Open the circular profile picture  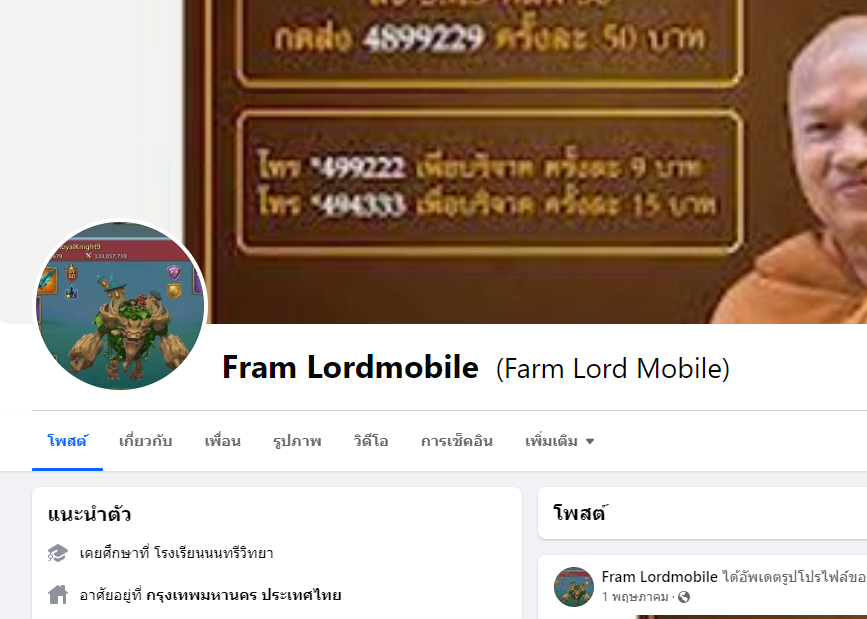point(120,305)
